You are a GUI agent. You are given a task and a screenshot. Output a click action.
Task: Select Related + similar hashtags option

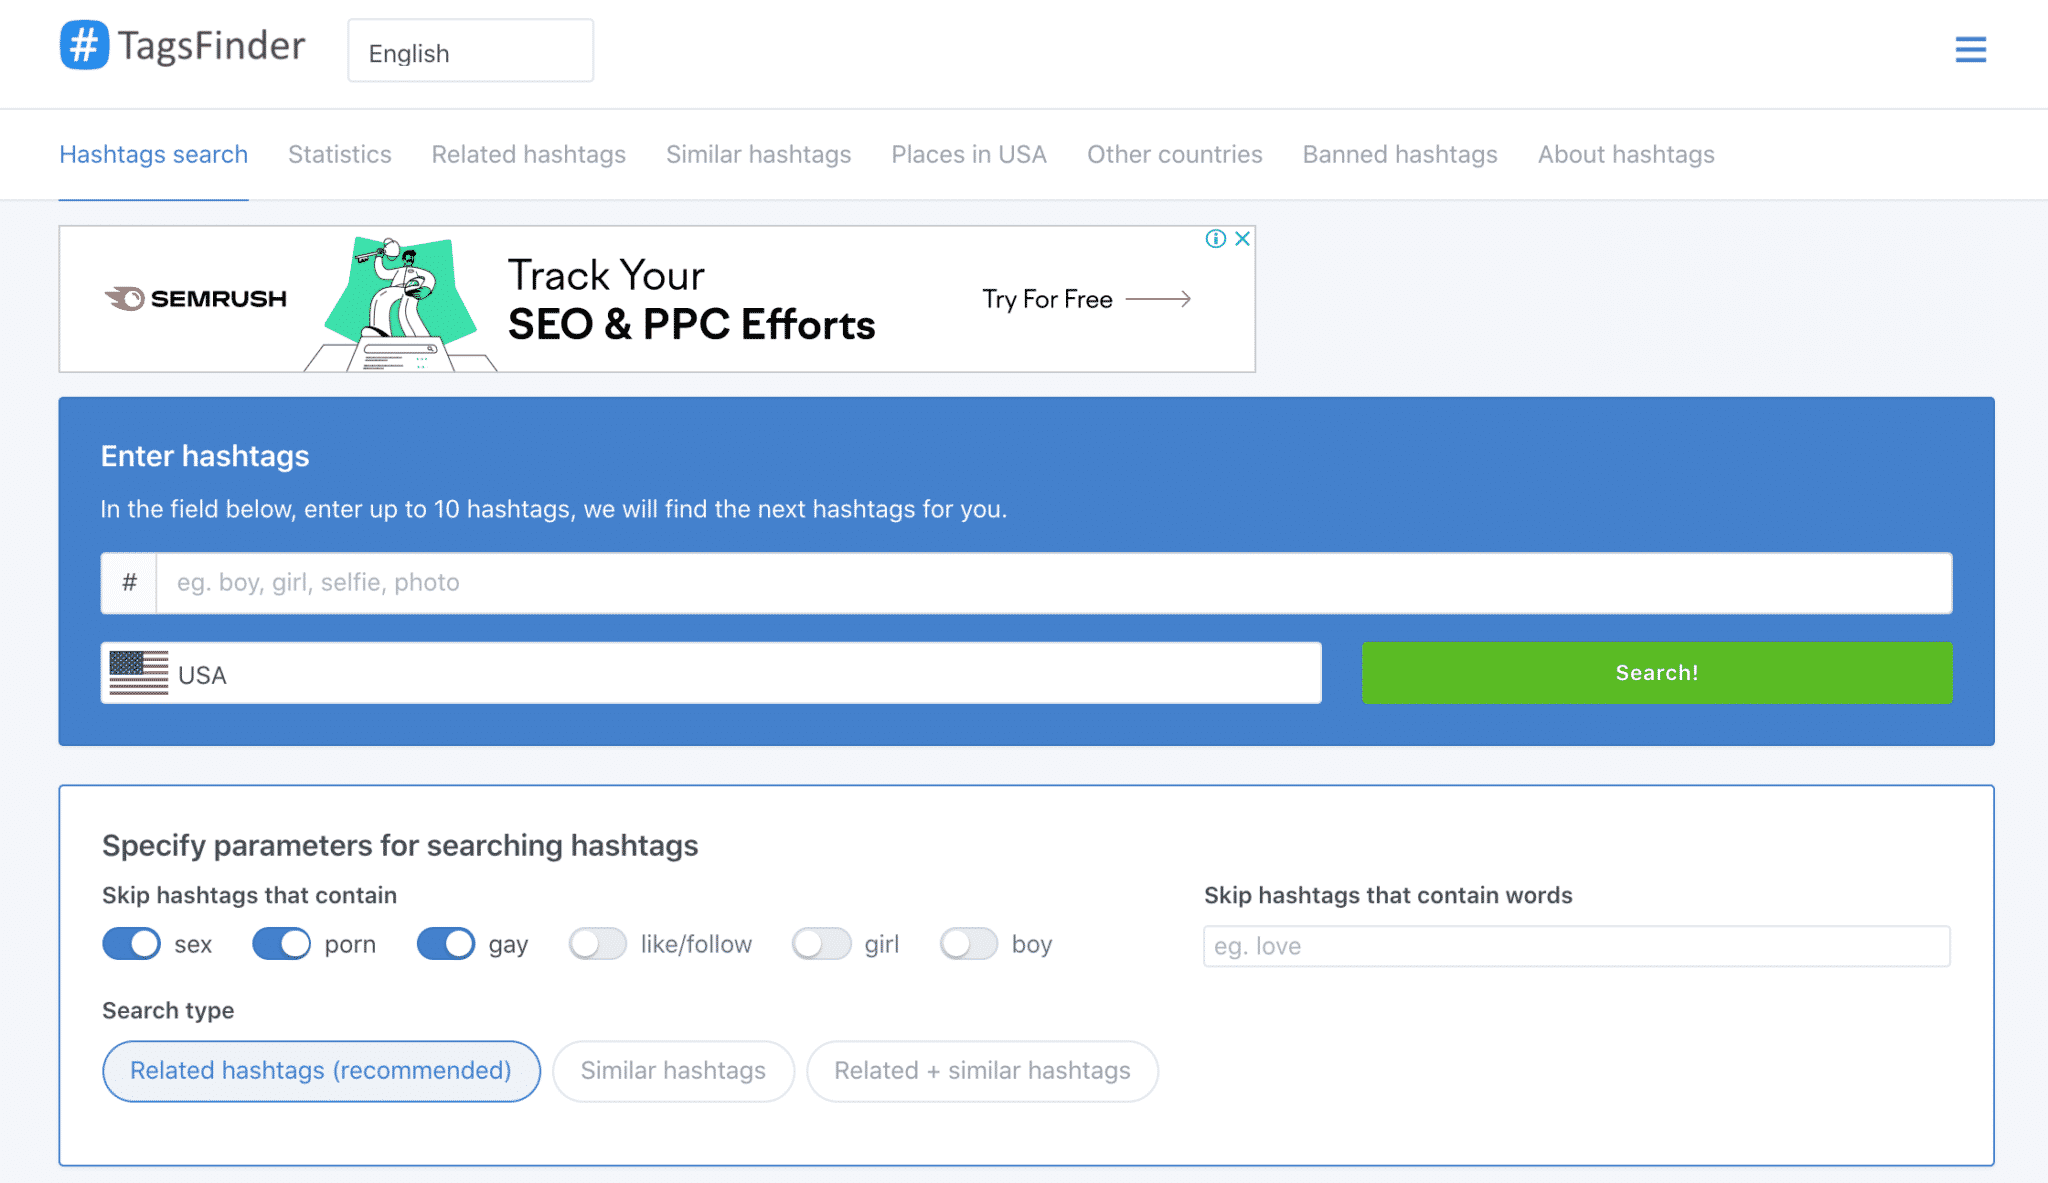point(981,1070)
